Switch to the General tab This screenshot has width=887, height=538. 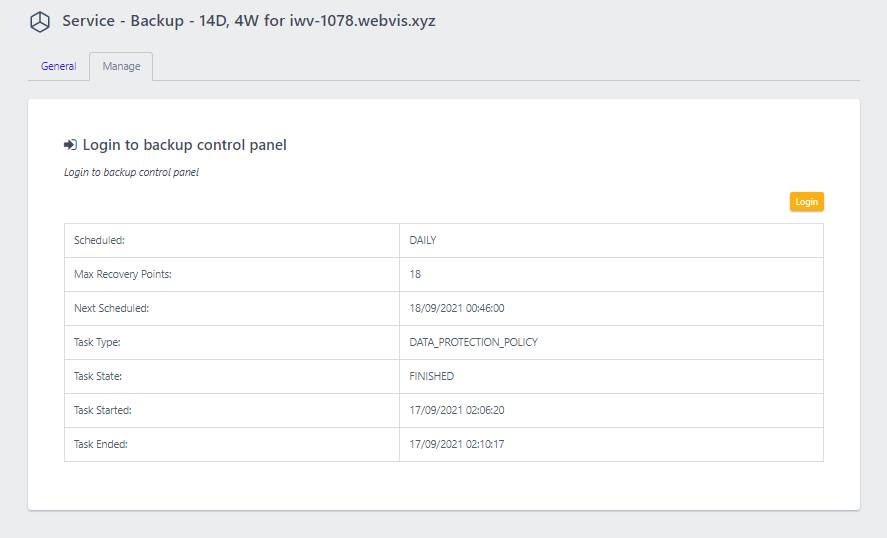click(x=58, y=66)
